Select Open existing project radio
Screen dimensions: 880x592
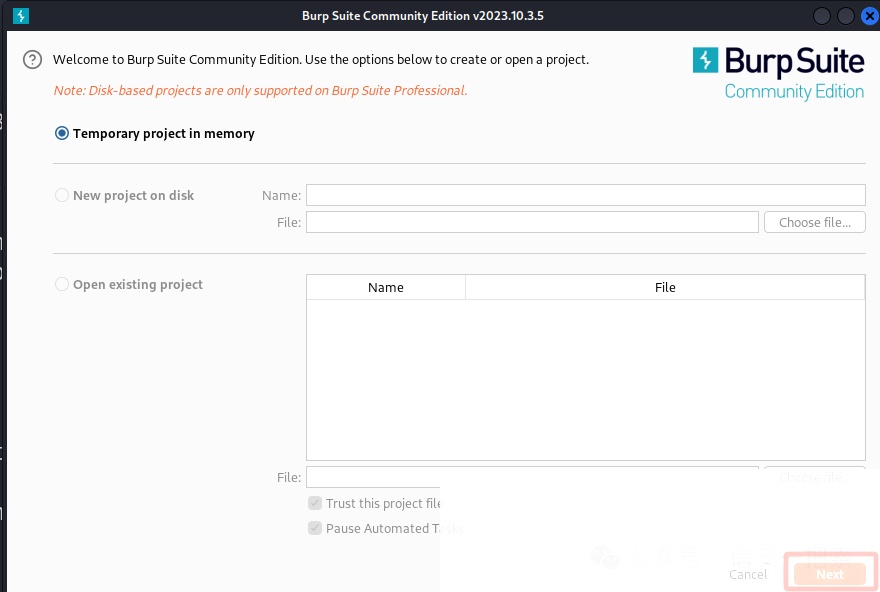62,284
